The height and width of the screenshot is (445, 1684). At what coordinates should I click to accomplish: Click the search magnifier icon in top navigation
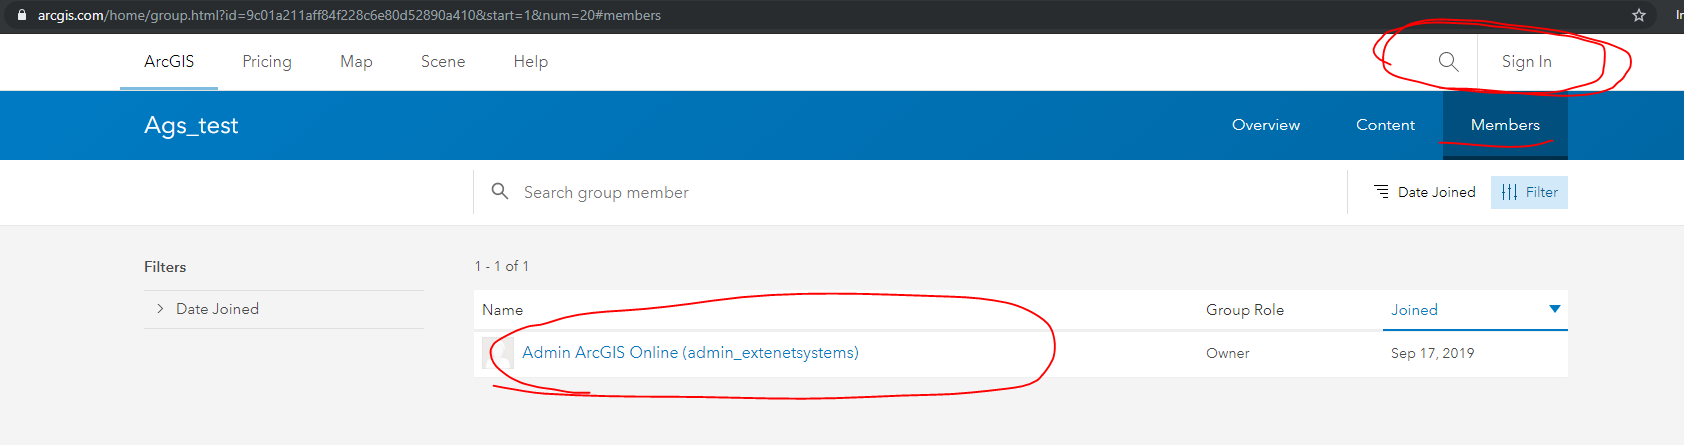1448,62
